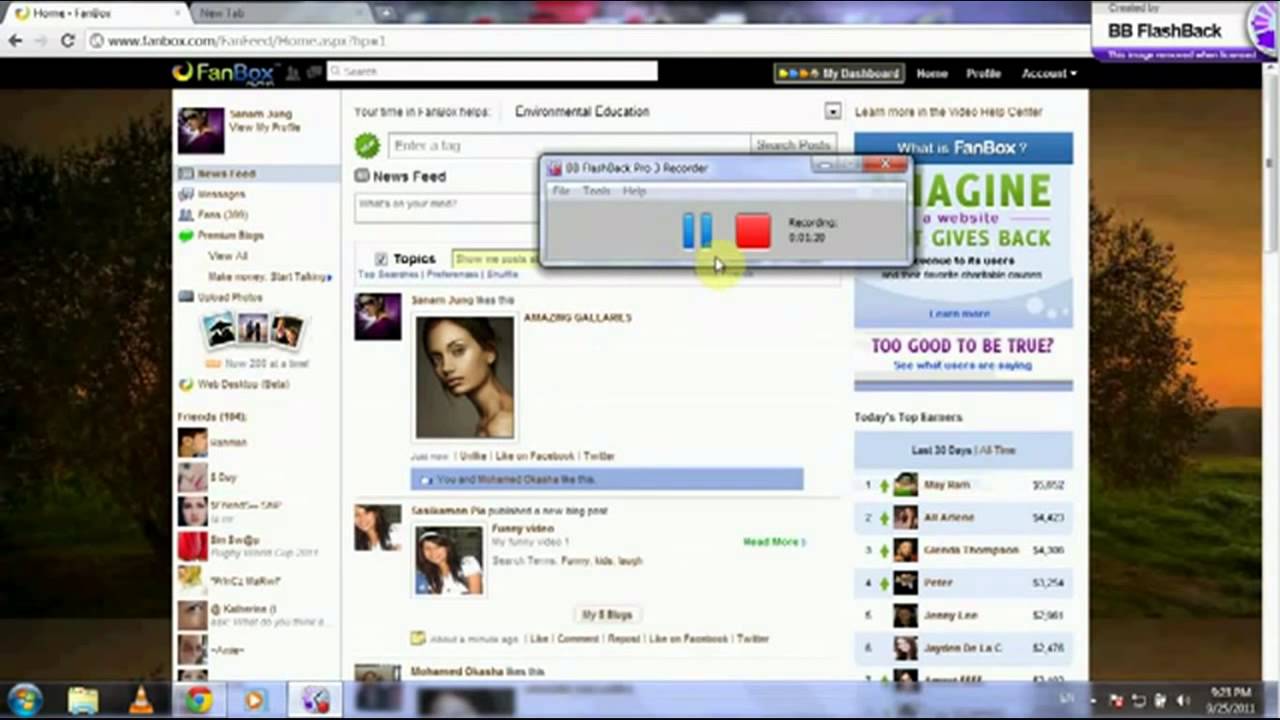The width and height of the screenshot is (1280, 720).
Task: Click Like on Facebook on gallery post
Action: tap(534, 456)
